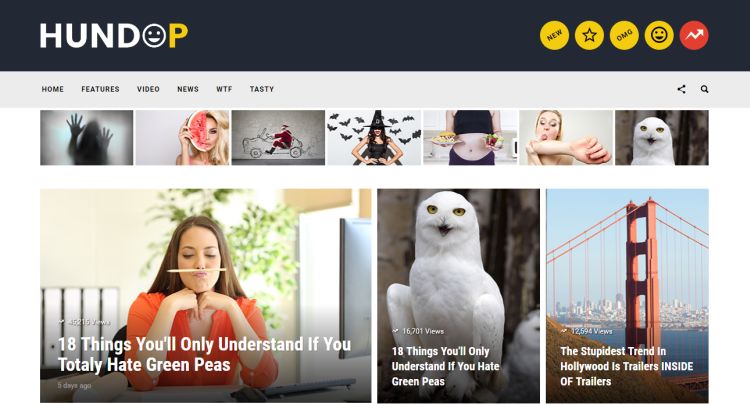Open the FEATURES menu item
Screen dimensions: 750x404
click(x=100, y=89)
